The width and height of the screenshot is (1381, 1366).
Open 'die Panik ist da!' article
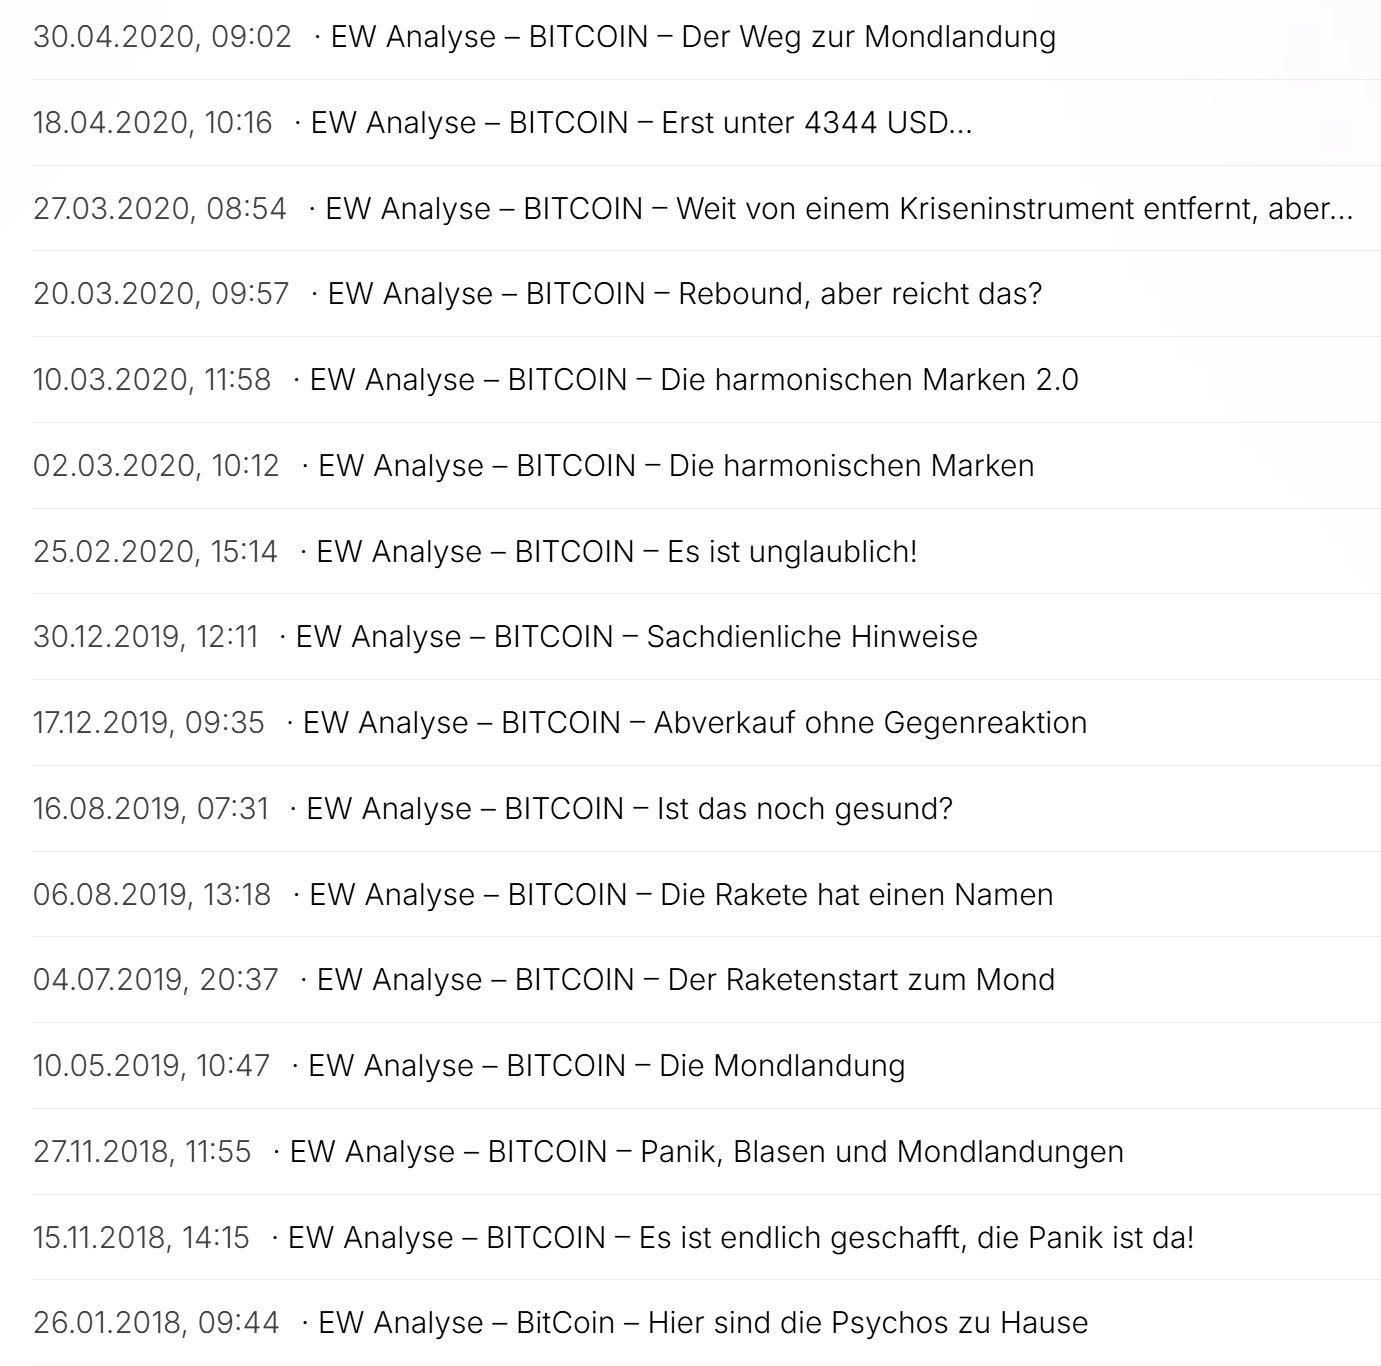(x=740, y=1238)
